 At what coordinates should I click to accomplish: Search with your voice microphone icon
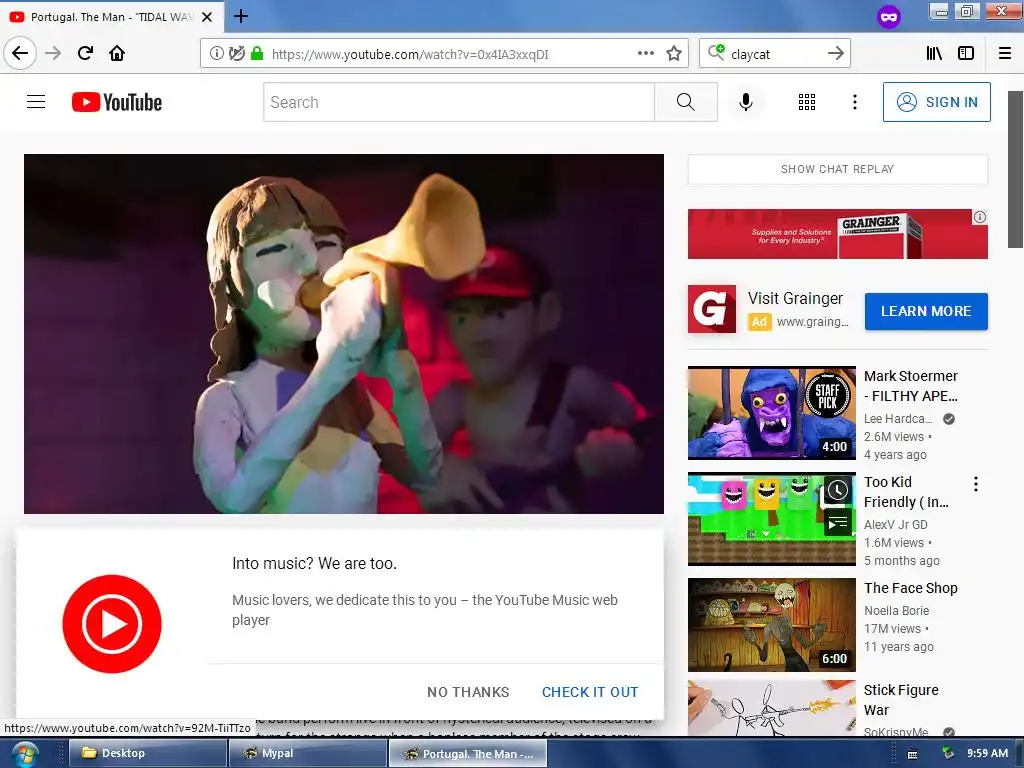coord(746,102)
